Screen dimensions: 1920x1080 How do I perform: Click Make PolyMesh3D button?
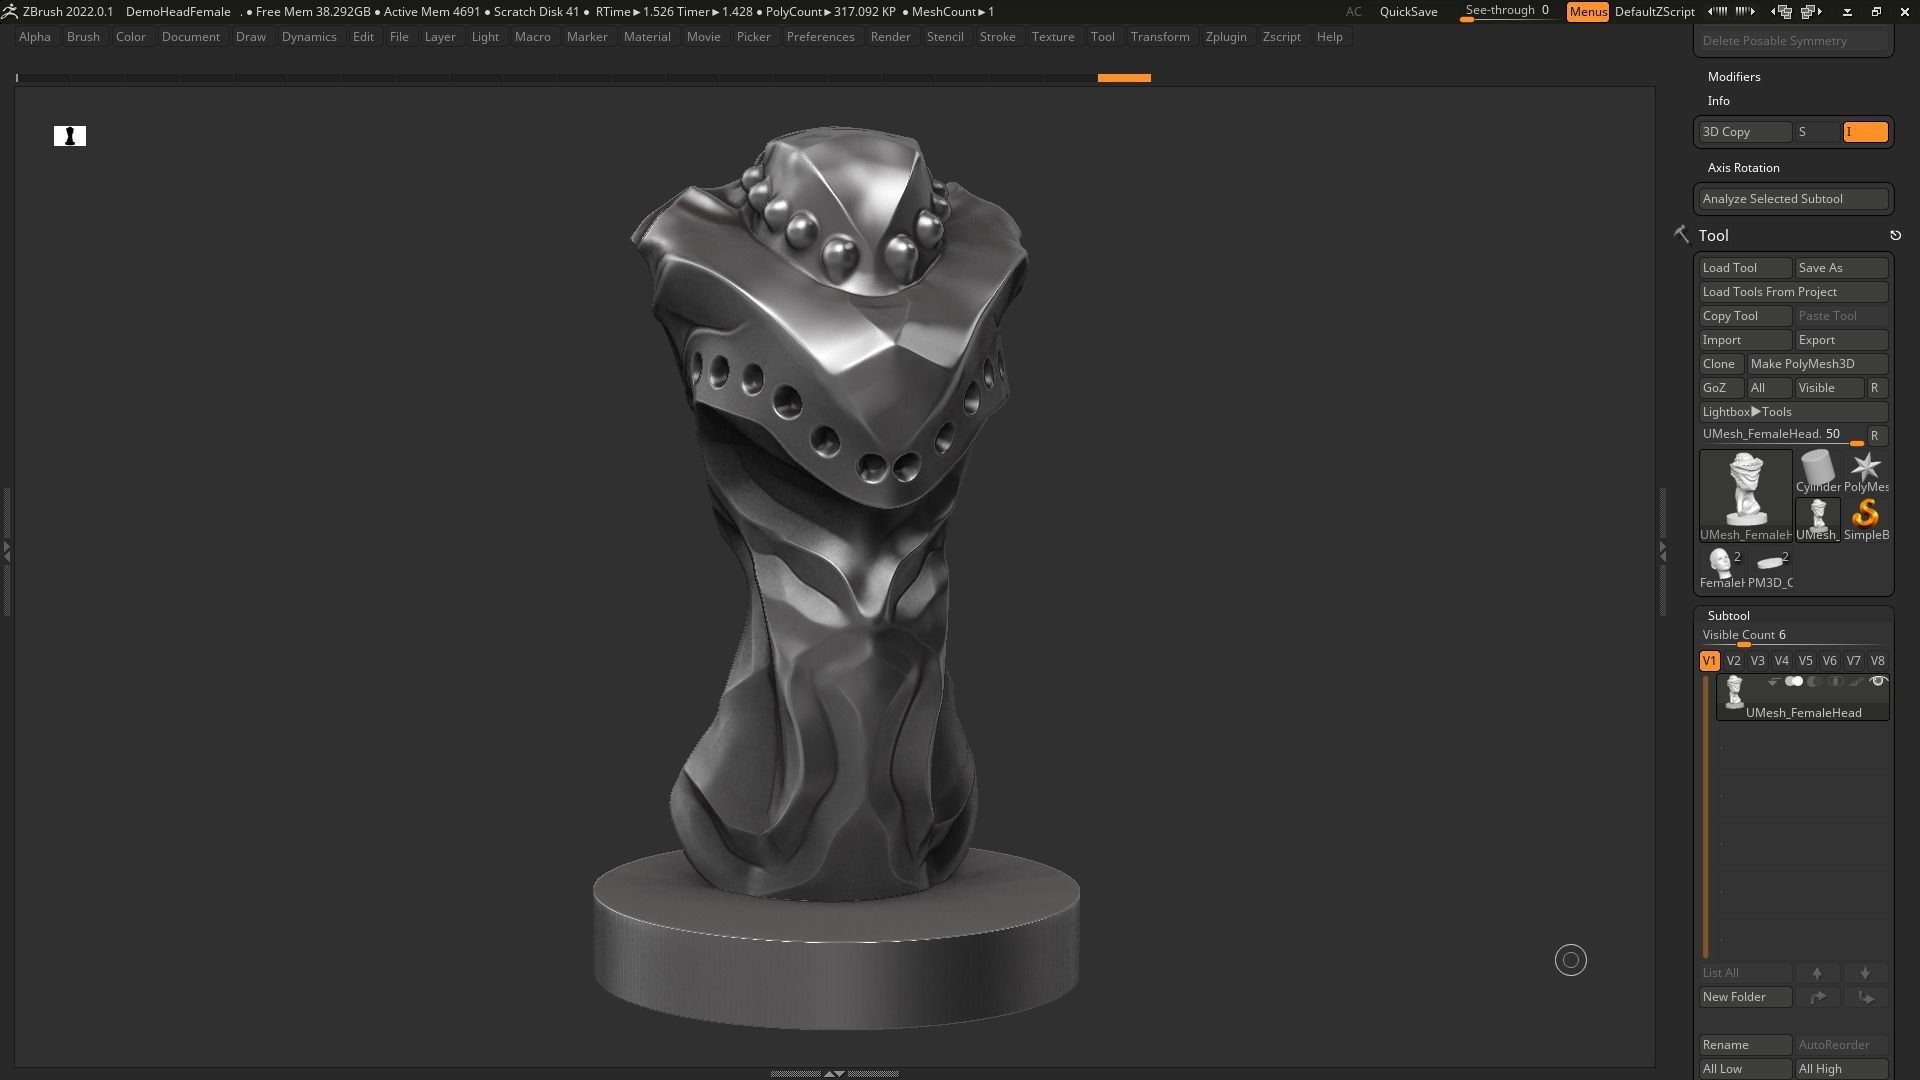click(x=1818, y=364)
